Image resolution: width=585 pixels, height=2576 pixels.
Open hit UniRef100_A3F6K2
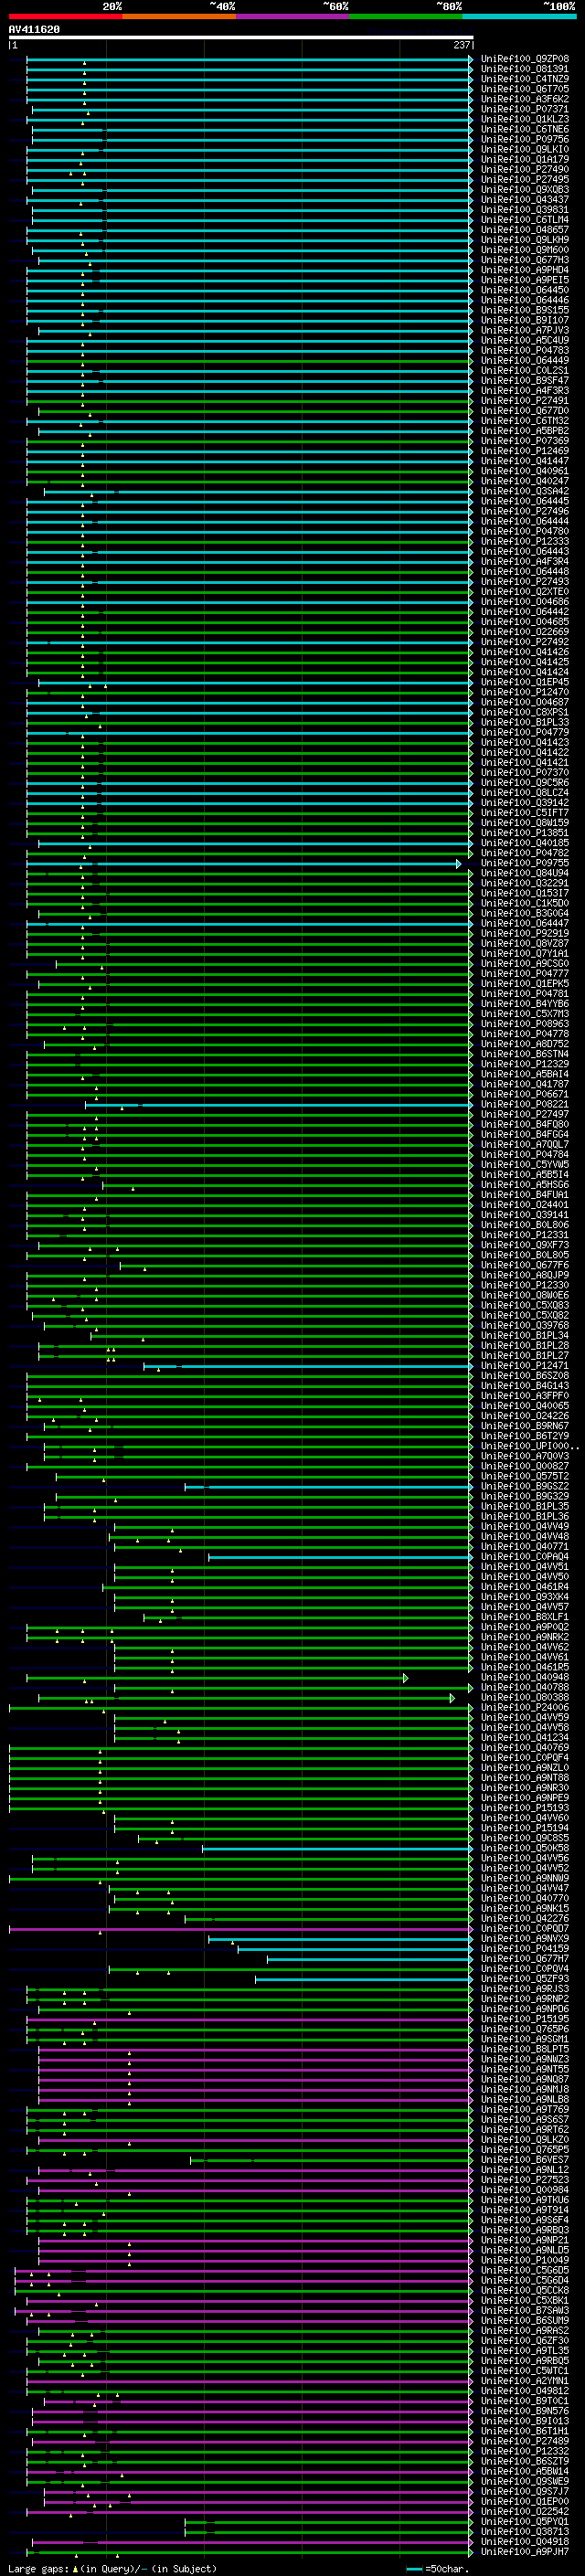525,99
